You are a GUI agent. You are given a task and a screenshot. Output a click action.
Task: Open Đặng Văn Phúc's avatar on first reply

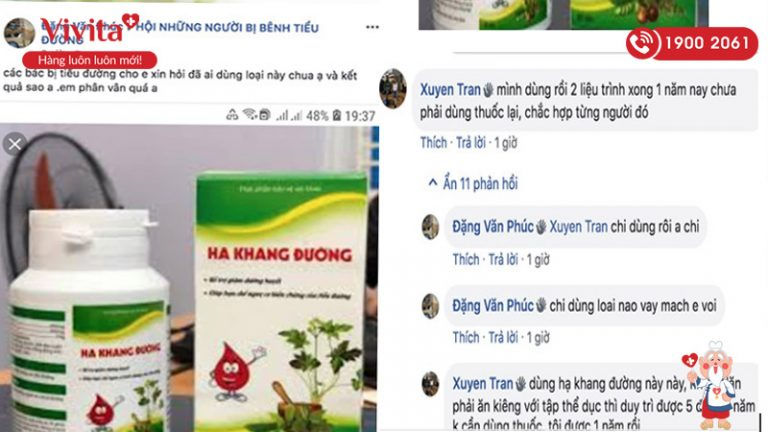coord(430,227)
